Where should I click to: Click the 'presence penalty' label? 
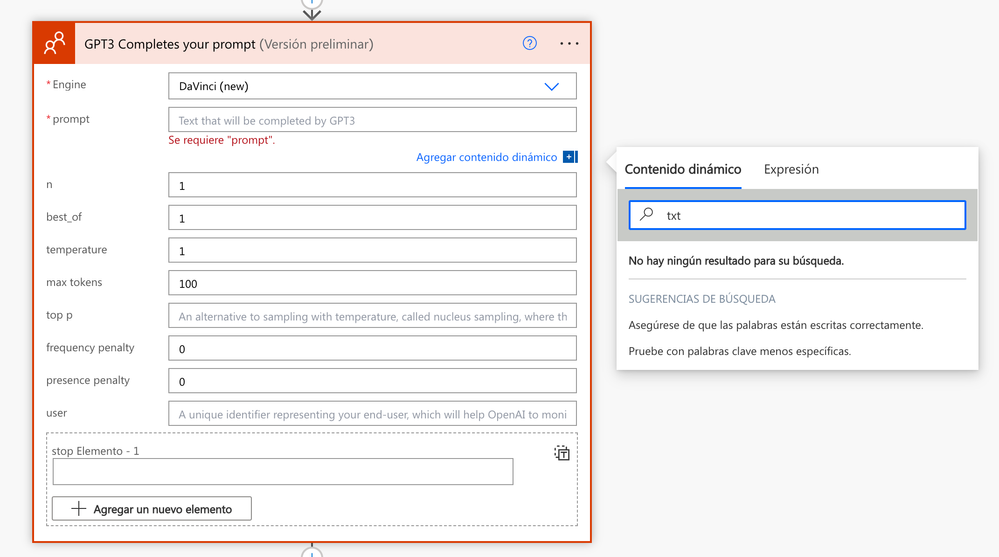(x=88, y=380)
